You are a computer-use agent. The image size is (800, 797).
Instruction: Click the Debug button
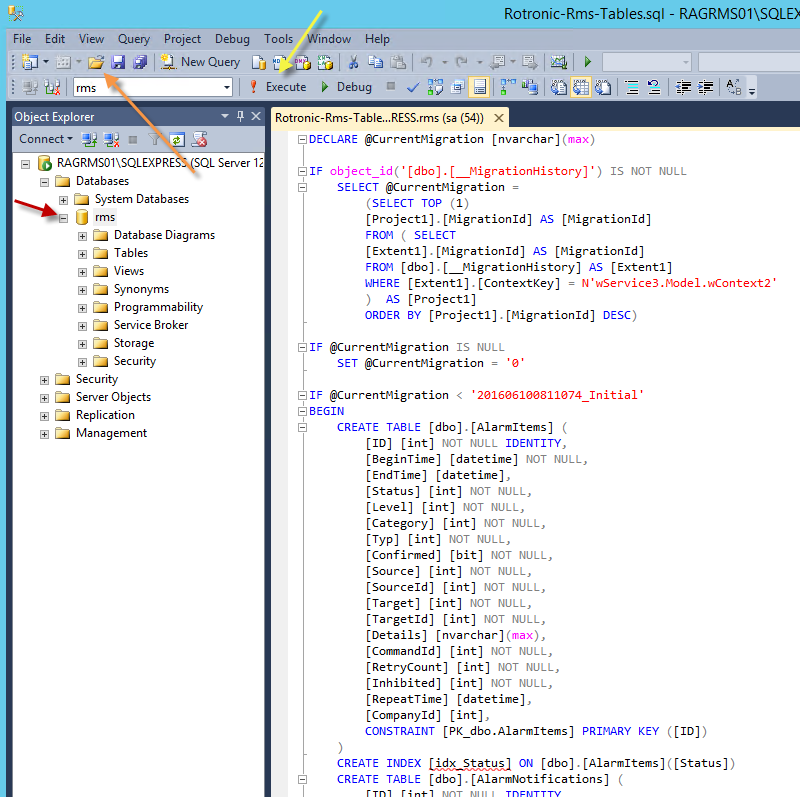pyautogui.click(x=347, y=87)
